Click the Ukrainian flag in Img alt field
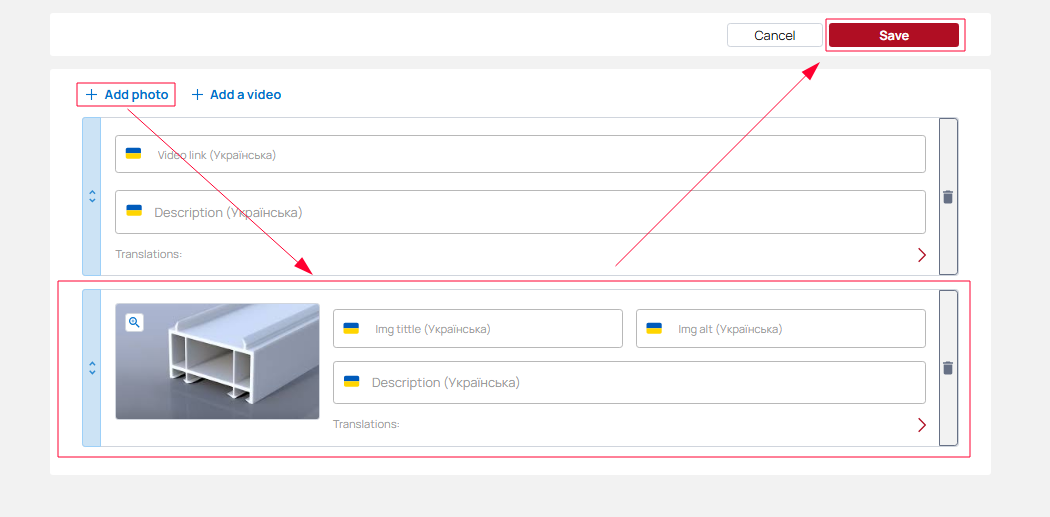 tap(654, 328)
